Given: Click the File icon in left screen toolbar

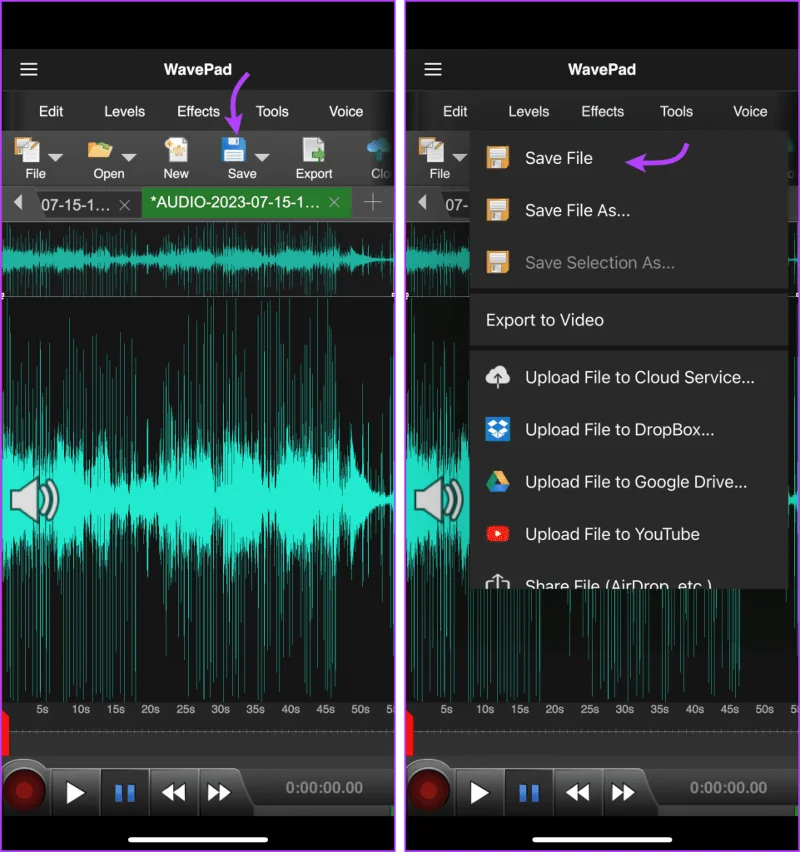Looking at the screenshot, I should (27, 150).
